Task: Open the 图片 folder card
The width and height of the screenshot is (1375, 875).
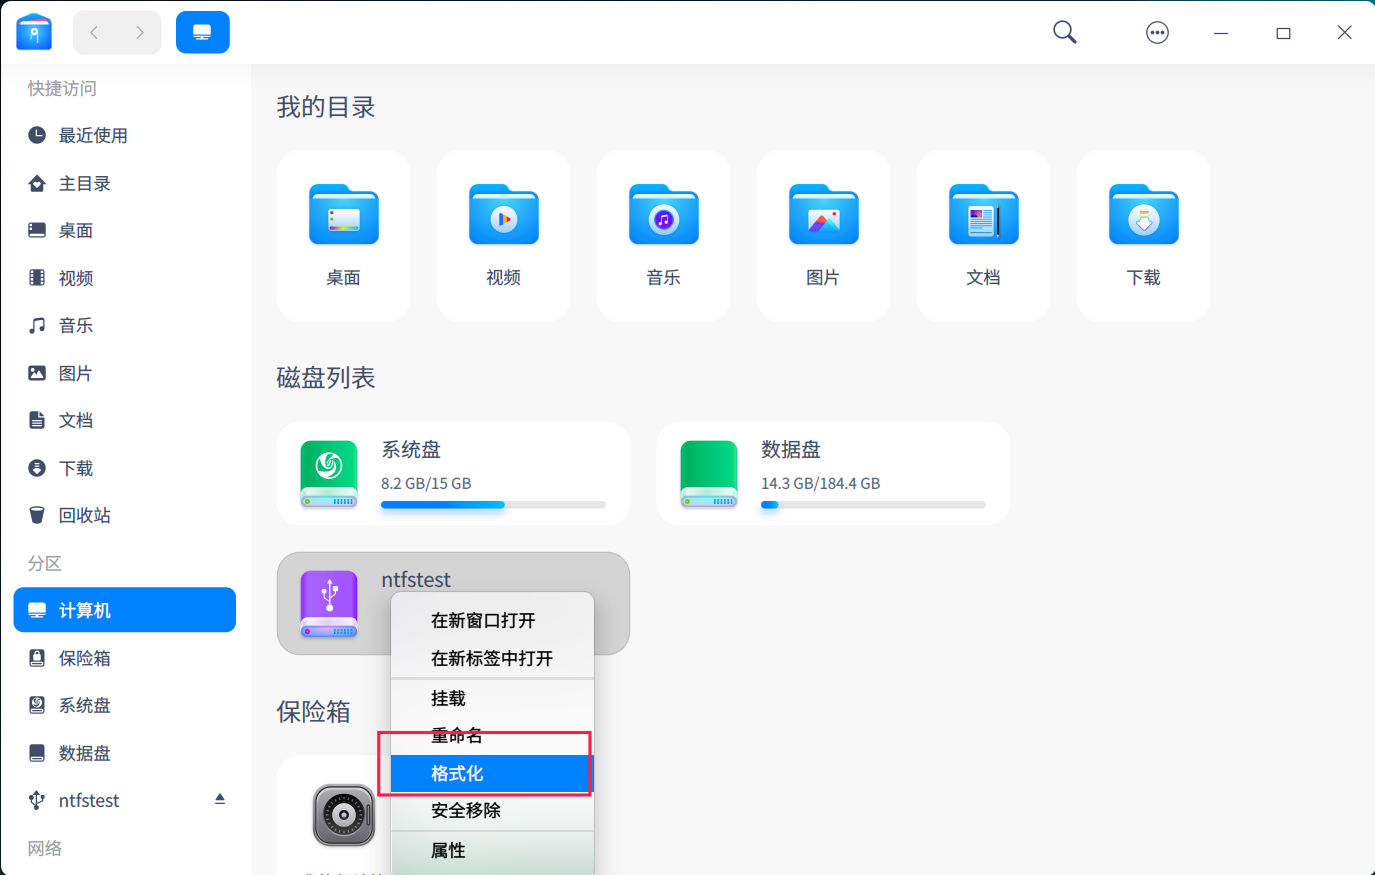Action: tap(823, 236)
